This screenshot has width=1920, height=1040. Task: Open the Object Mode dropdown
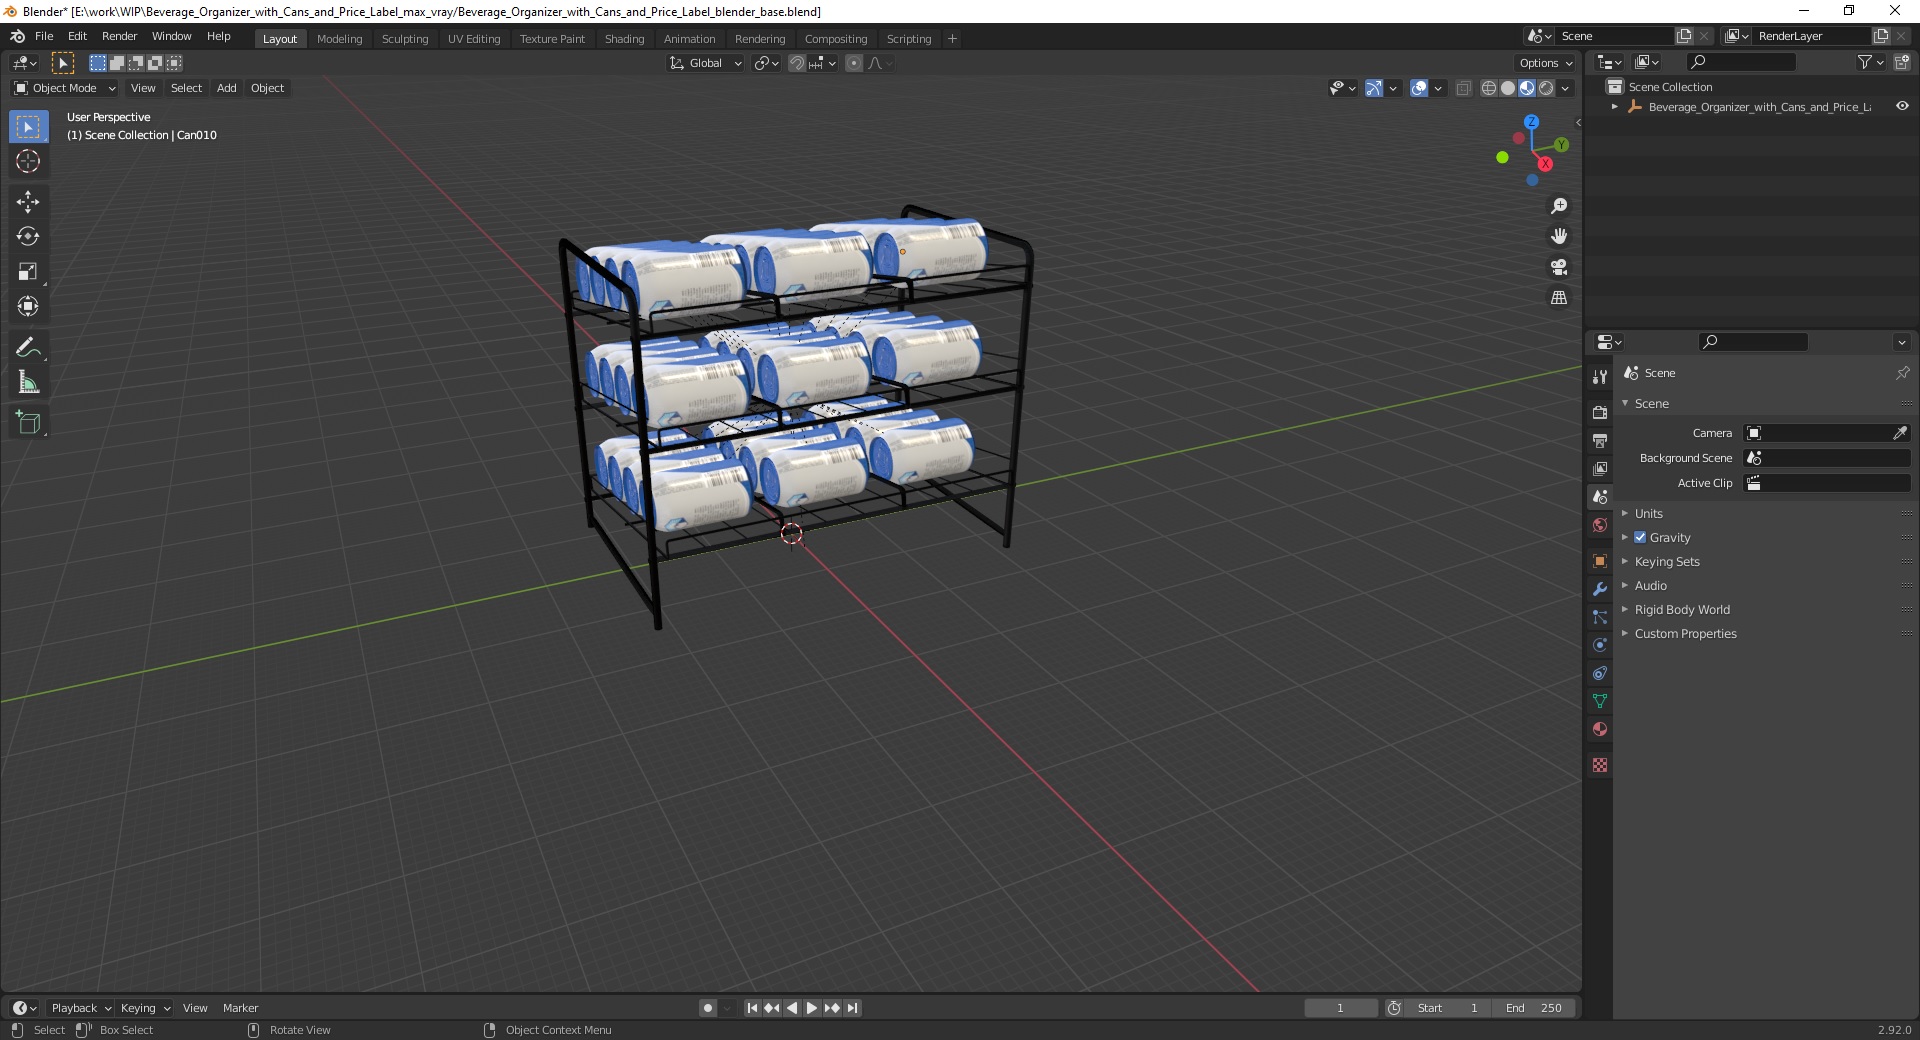(x=65, y=88)
